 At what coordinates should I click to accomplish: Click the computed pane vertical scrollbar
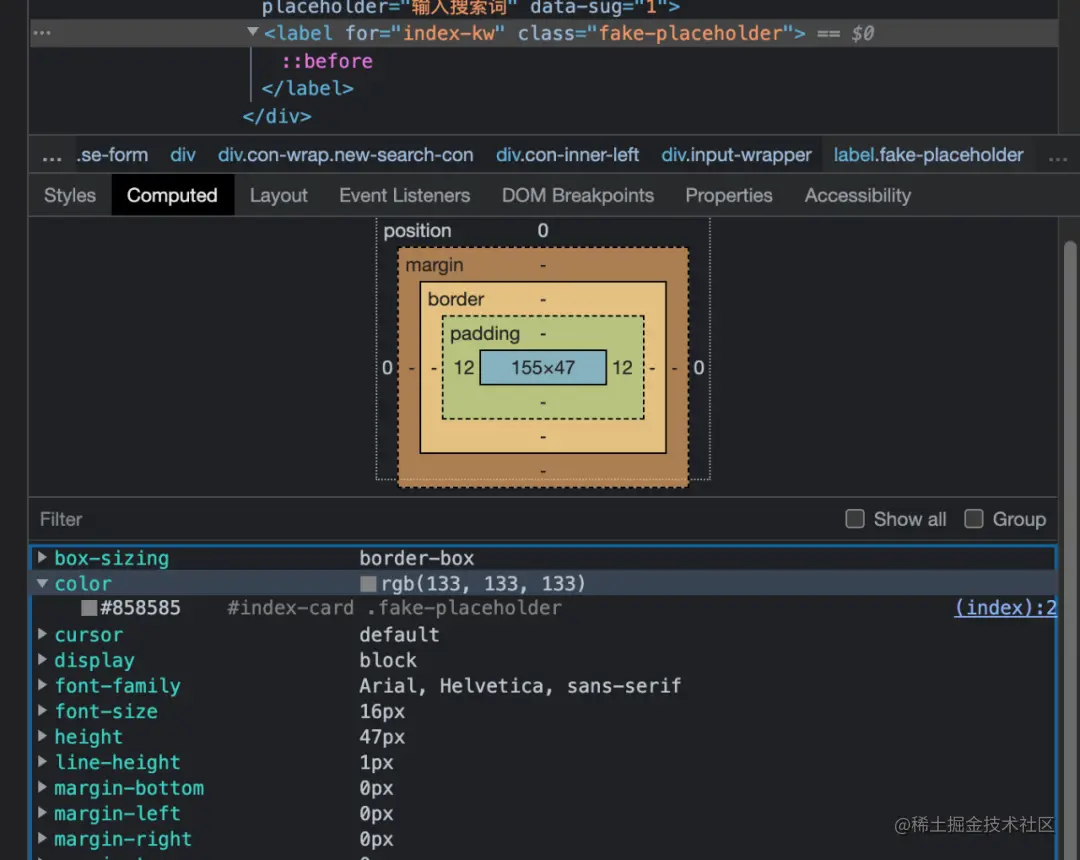coord(1070,549)
